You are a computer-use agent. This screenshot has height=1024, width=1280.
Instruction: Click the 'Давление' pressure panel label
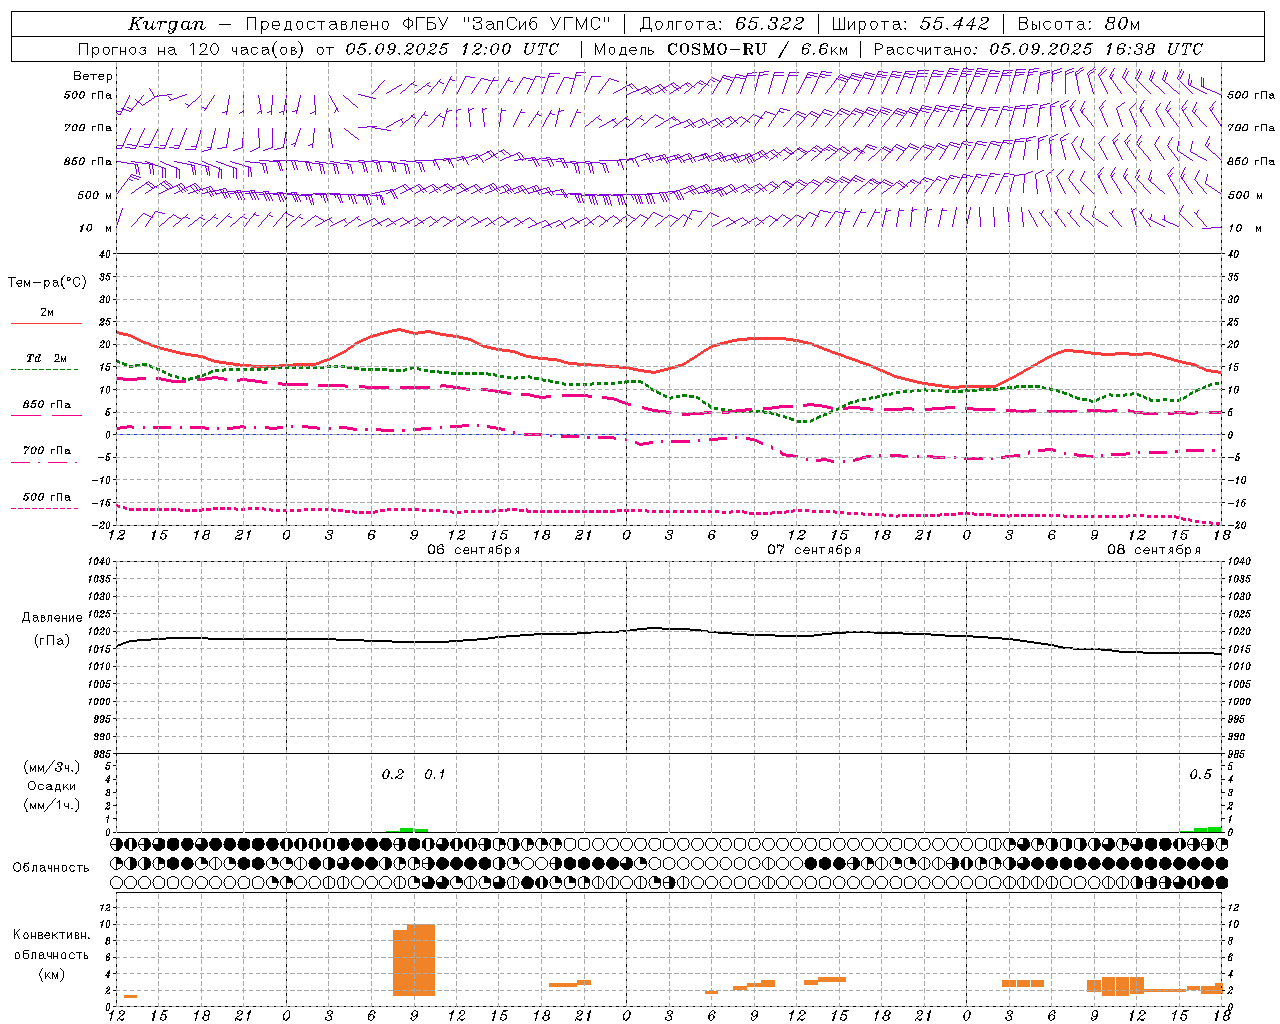(51, 618)
